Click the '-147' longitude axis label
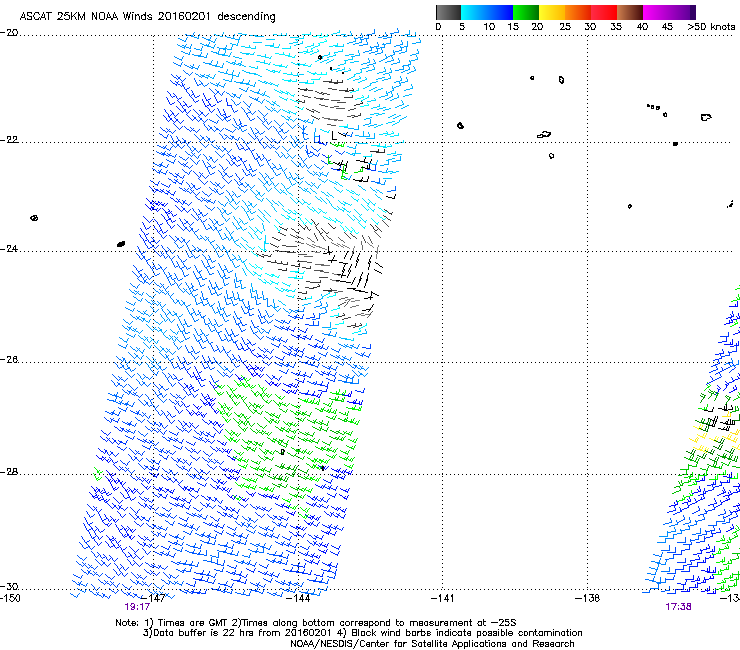 (x=153, y=598)
